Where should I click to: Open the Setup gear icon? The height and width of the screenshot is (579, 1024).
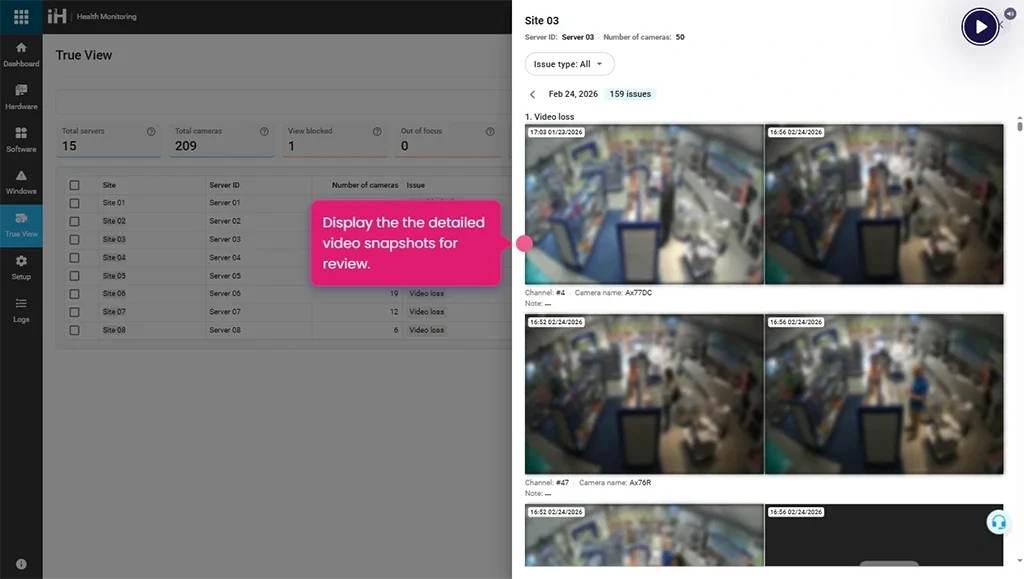click(x=21, y=267)
